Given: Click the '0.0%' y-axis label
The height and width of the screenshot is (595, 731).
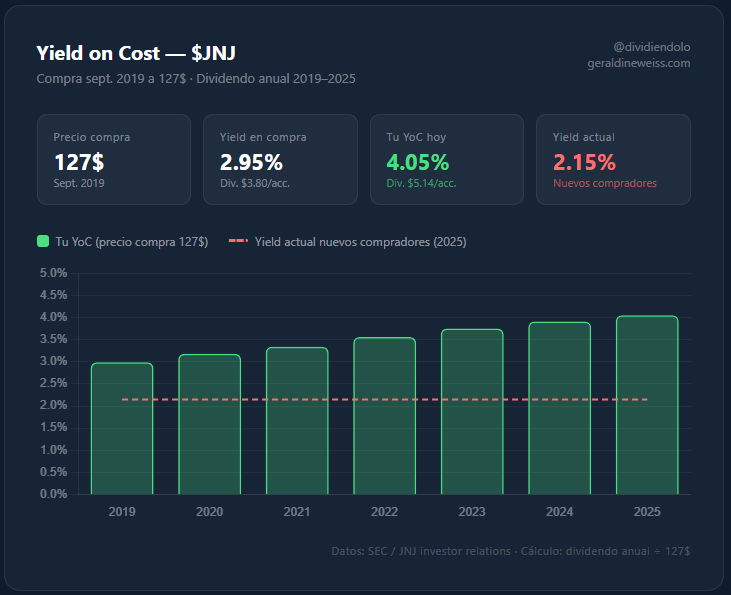Looking at the screenshot, I should click(x=54, y=494).
